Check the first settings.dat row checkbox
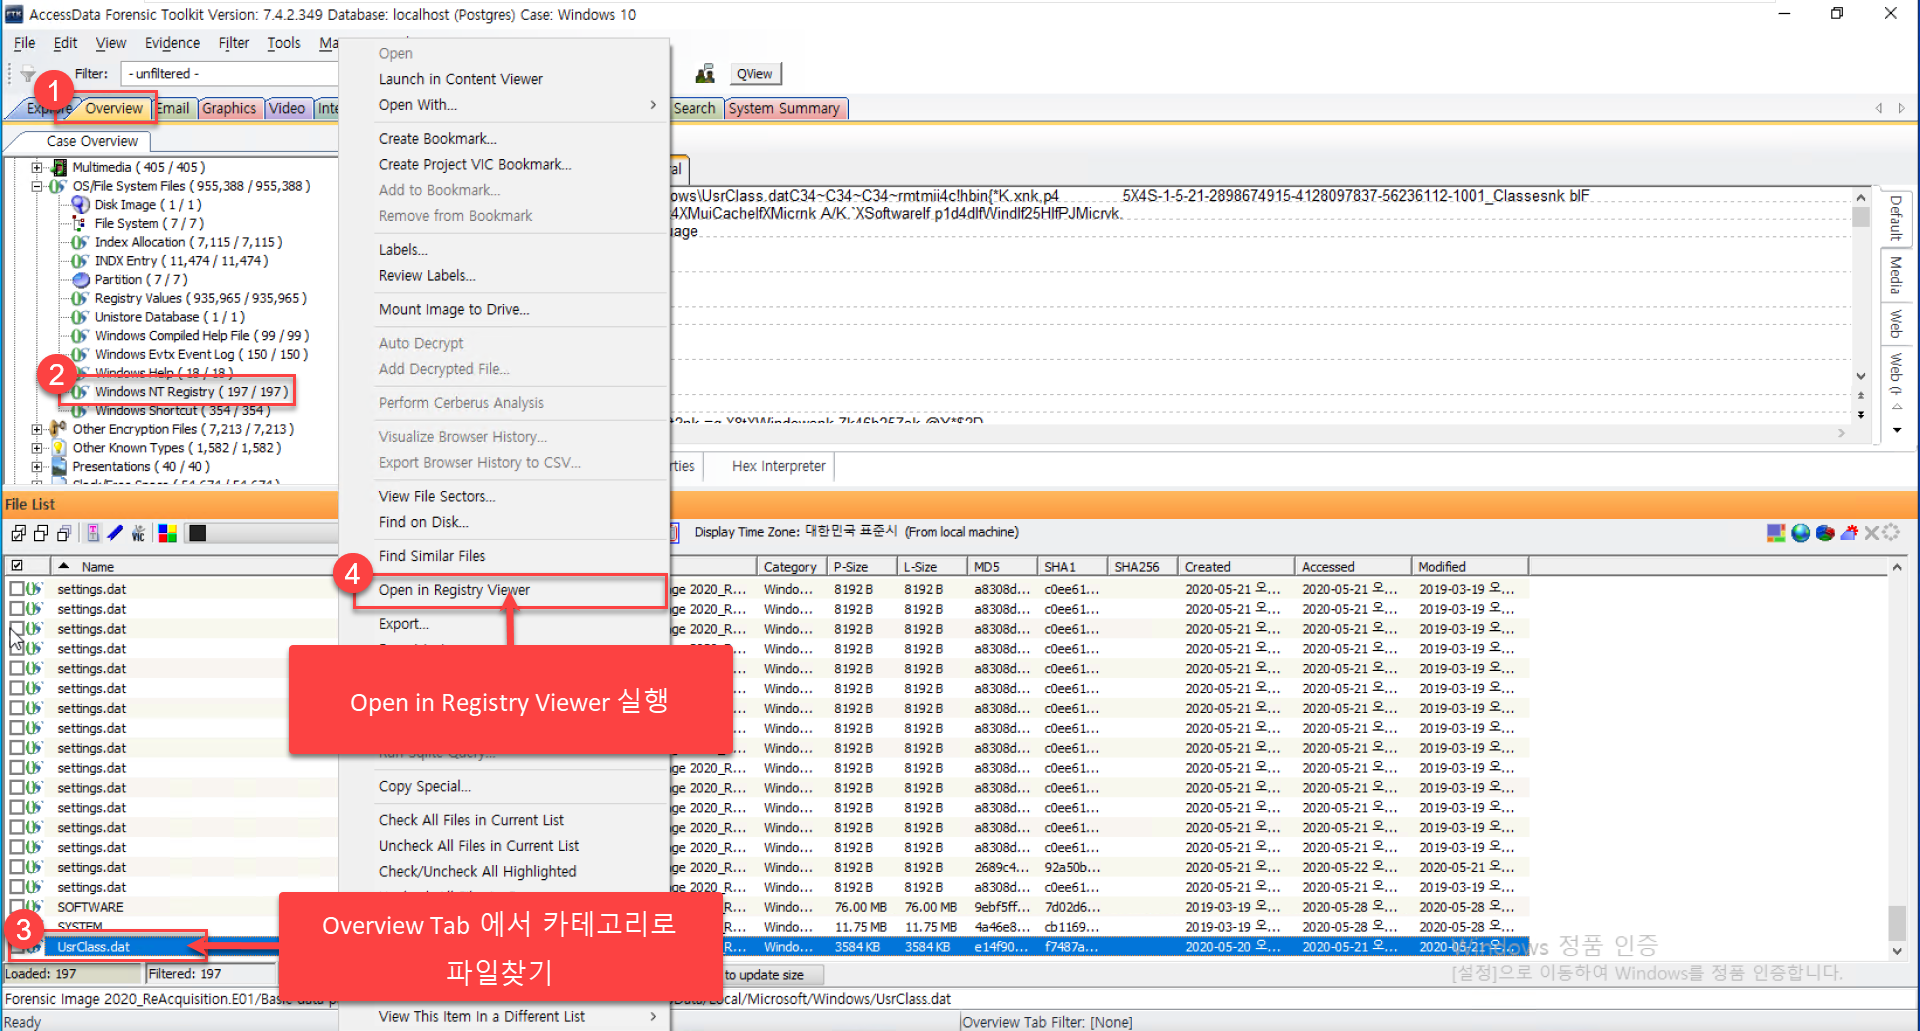Screen dimensions: 1920x1031 tap(16, 589)
